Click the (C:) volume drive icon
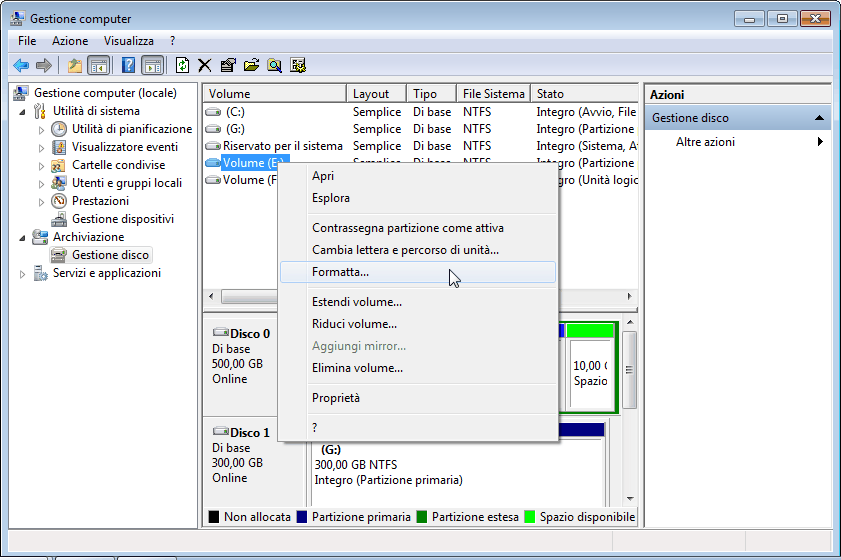This screenshot has width=841, height=560. [213, 112]
